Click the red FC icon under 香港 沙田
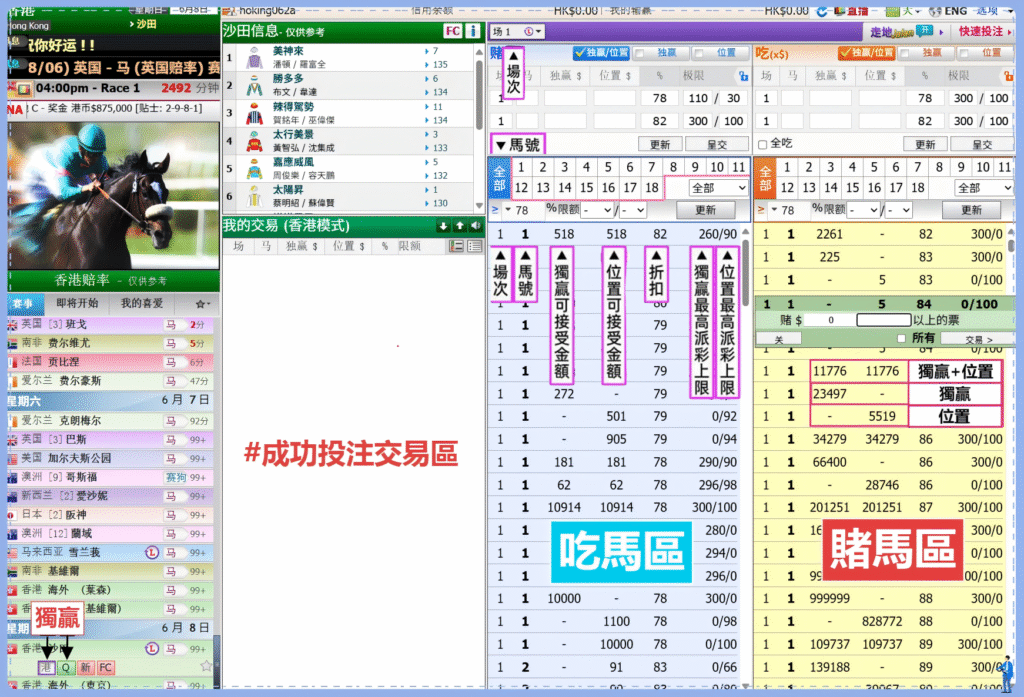This screenshot has height=697, width=1024. coord(106,668)
